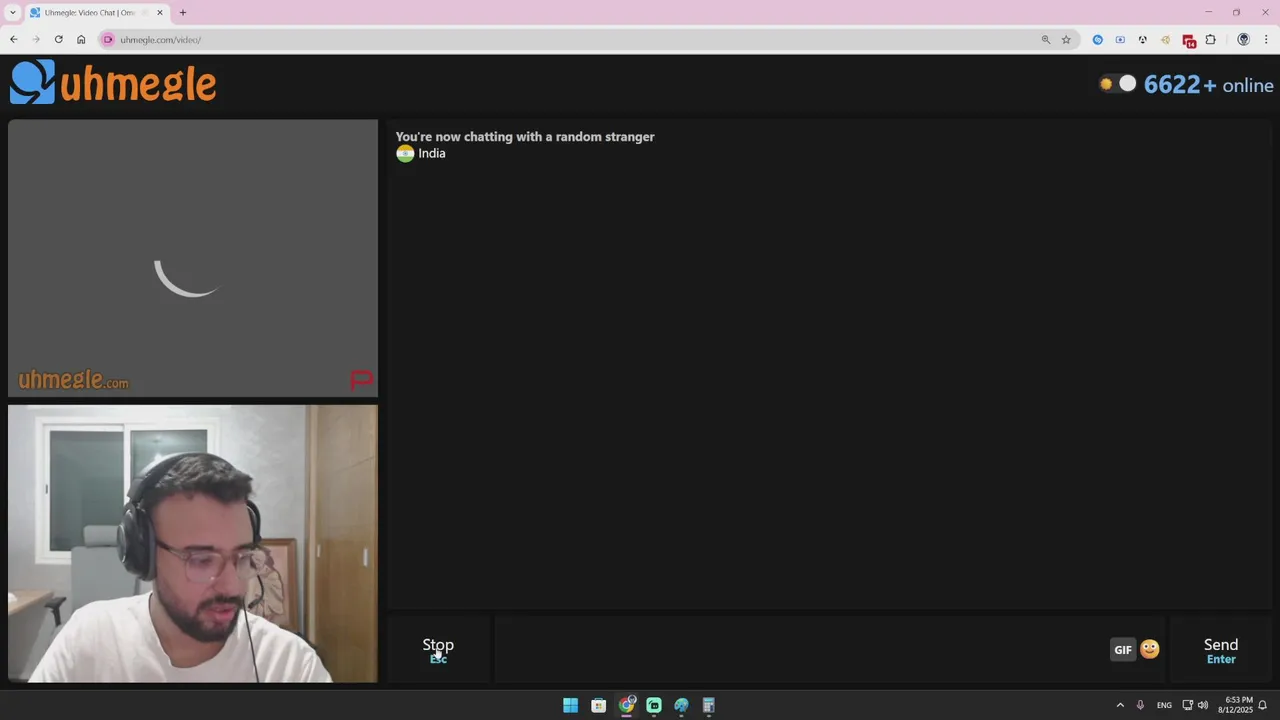Viewport: 1280px width, 720px height.
Task: Open the volume control in tray
Action: tap(1203, 705)
